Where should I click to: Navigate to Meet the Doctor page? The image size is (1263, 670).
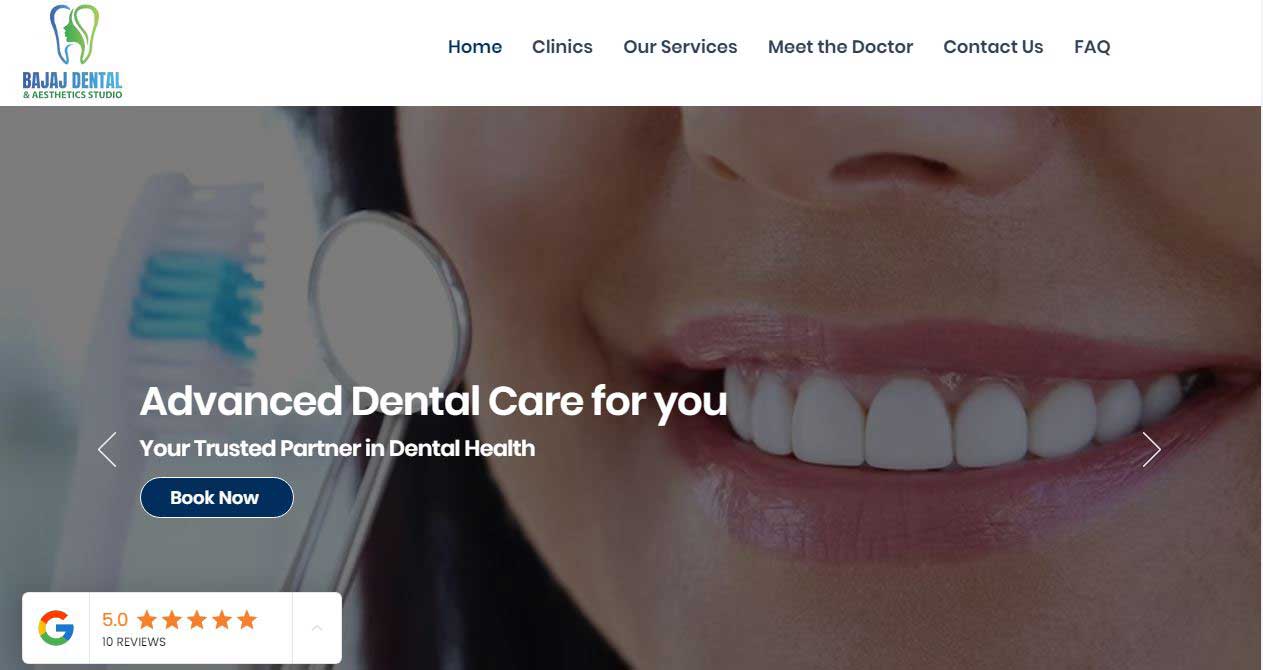pyautogui.click(x=840, y=47)
